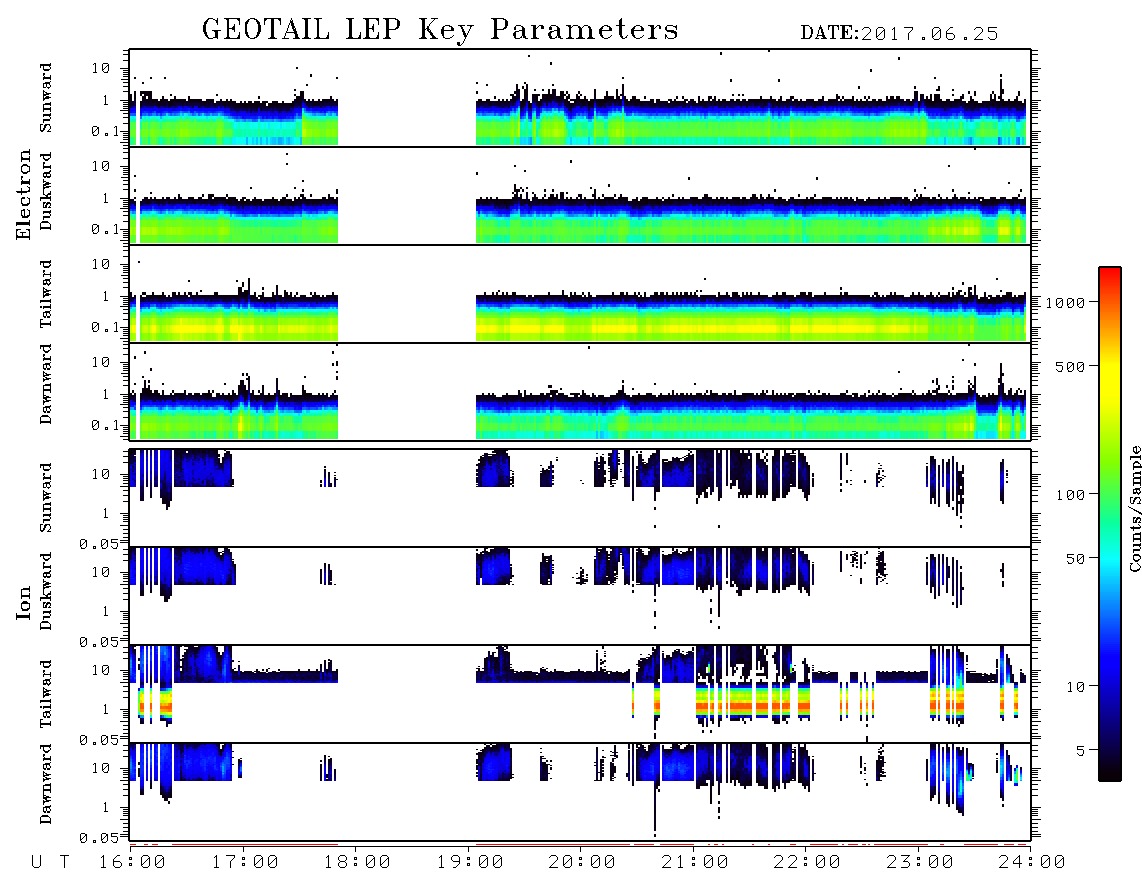Pick the black bottom of the color bar
Image resolution: width=1142 pixels, height=880 pixels.
pyautogui.click(x=1110, y=769)
